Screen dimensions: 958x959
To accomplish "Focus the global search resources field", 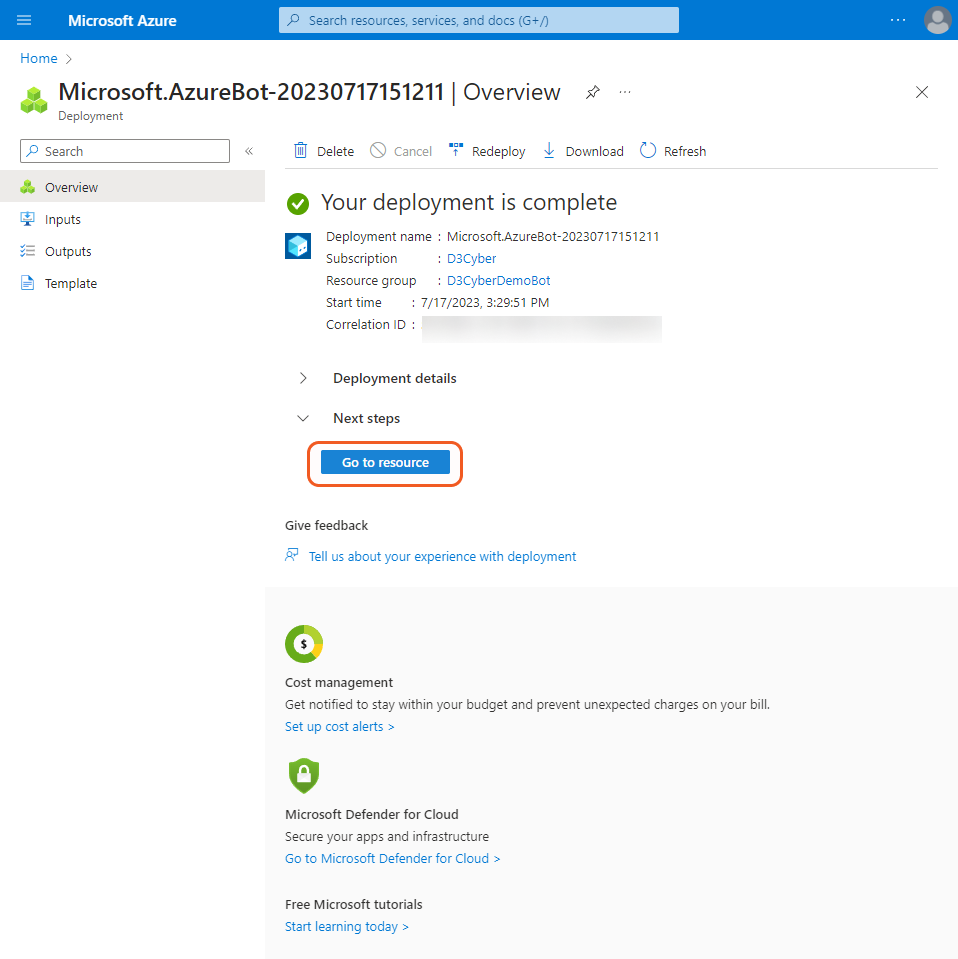I will (x=478, y=20).
